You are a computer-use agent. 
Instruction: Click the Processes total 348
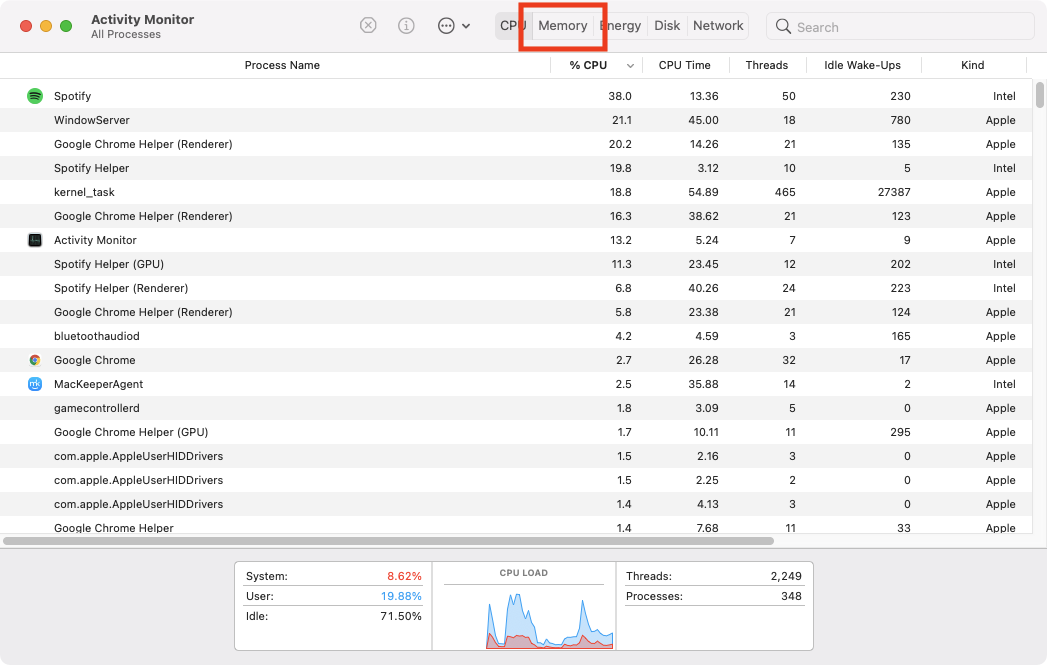791,596
